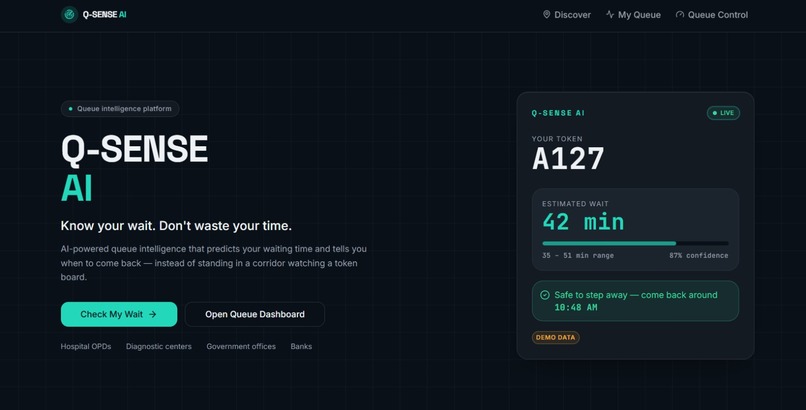This screenshot has height=410, width=806.
Task: Click the Queue intelligence platform badge
Action: pos(120,108)
